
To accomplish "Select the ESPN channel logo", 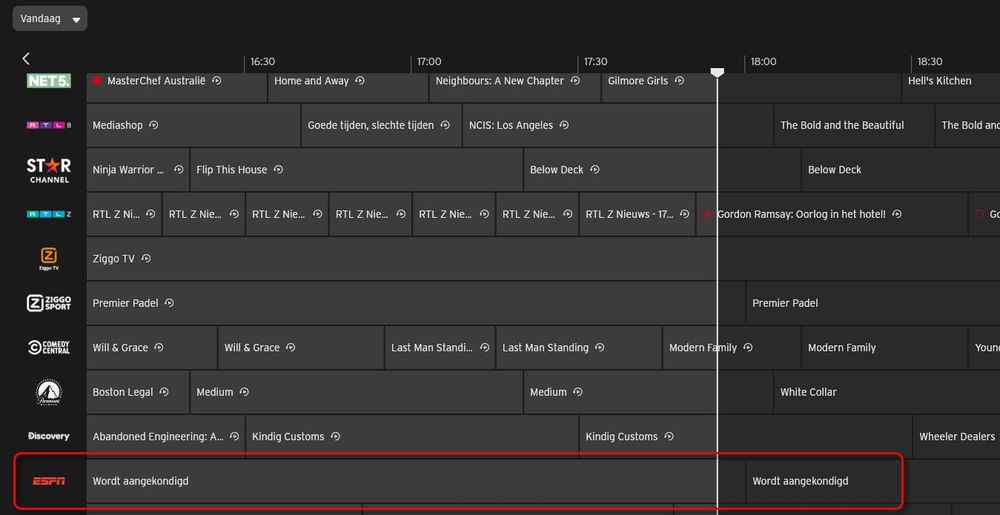I will 48,481.
